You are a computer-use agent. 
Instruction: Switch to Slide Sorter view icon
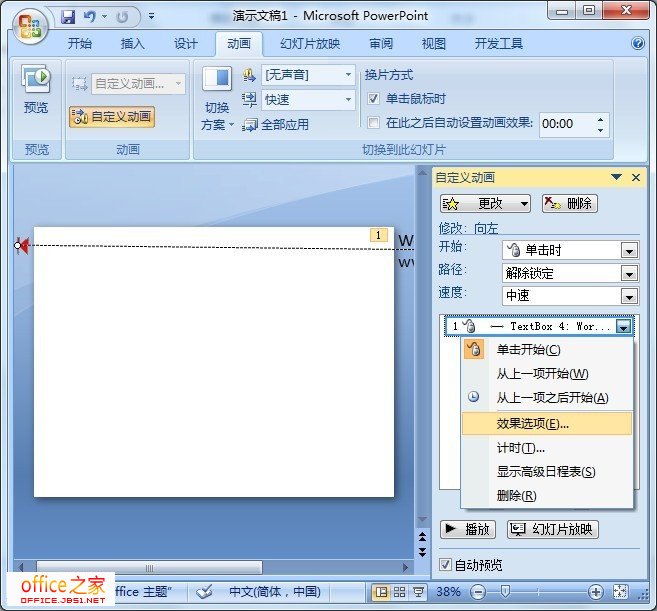[399, 592]
